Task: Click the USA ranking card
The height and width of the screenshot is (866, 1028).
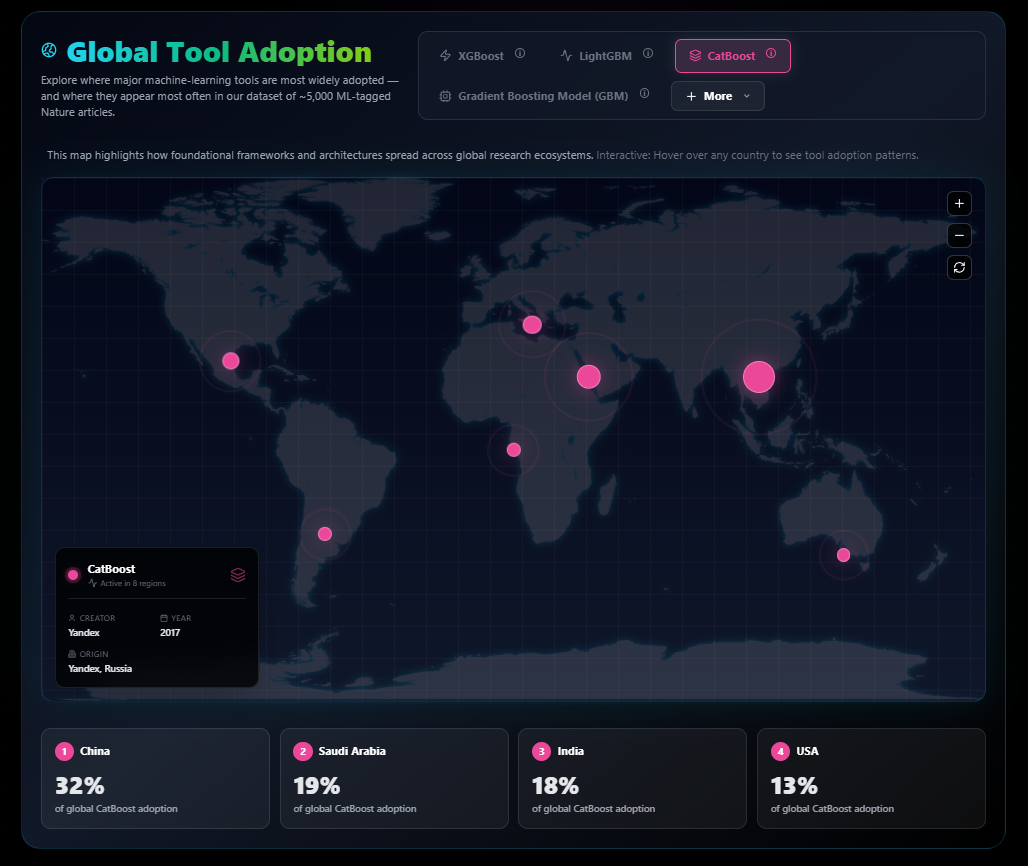Action: pos(871,778)
